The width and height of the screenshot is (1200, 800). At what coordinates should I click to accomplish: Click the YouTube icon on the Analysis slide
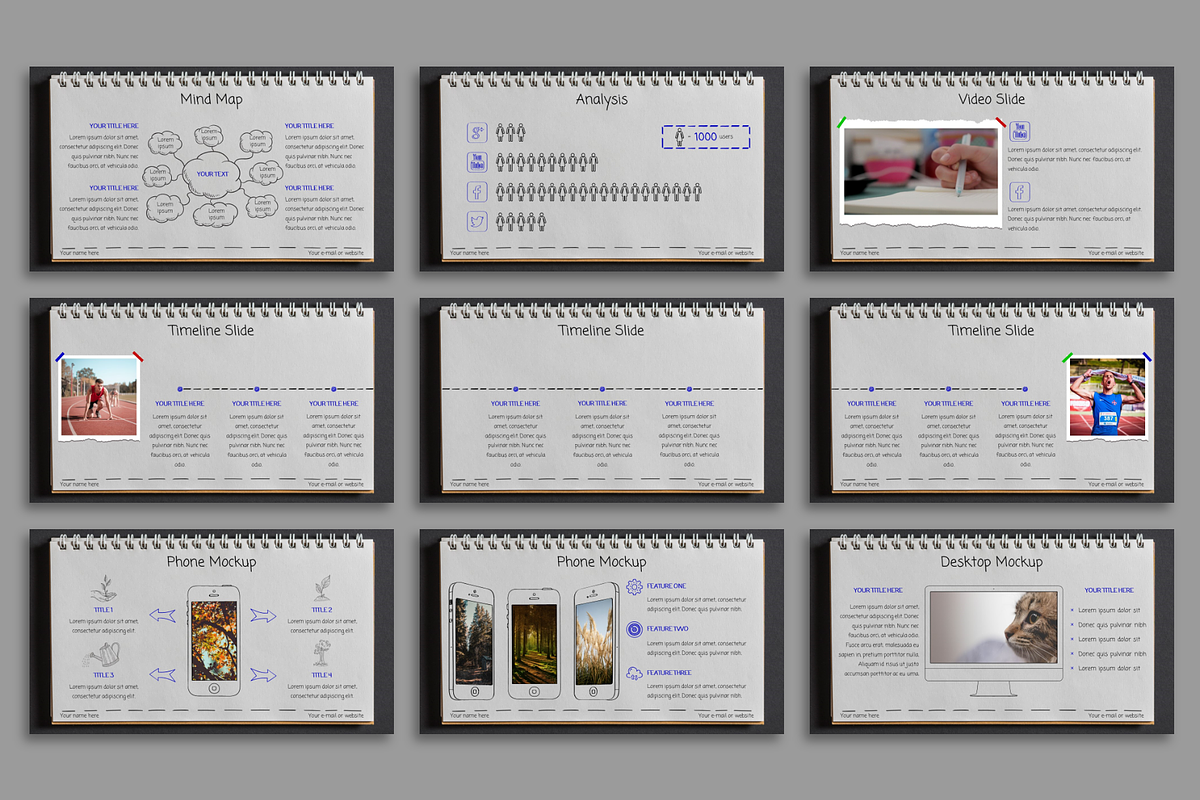point(478,162)
